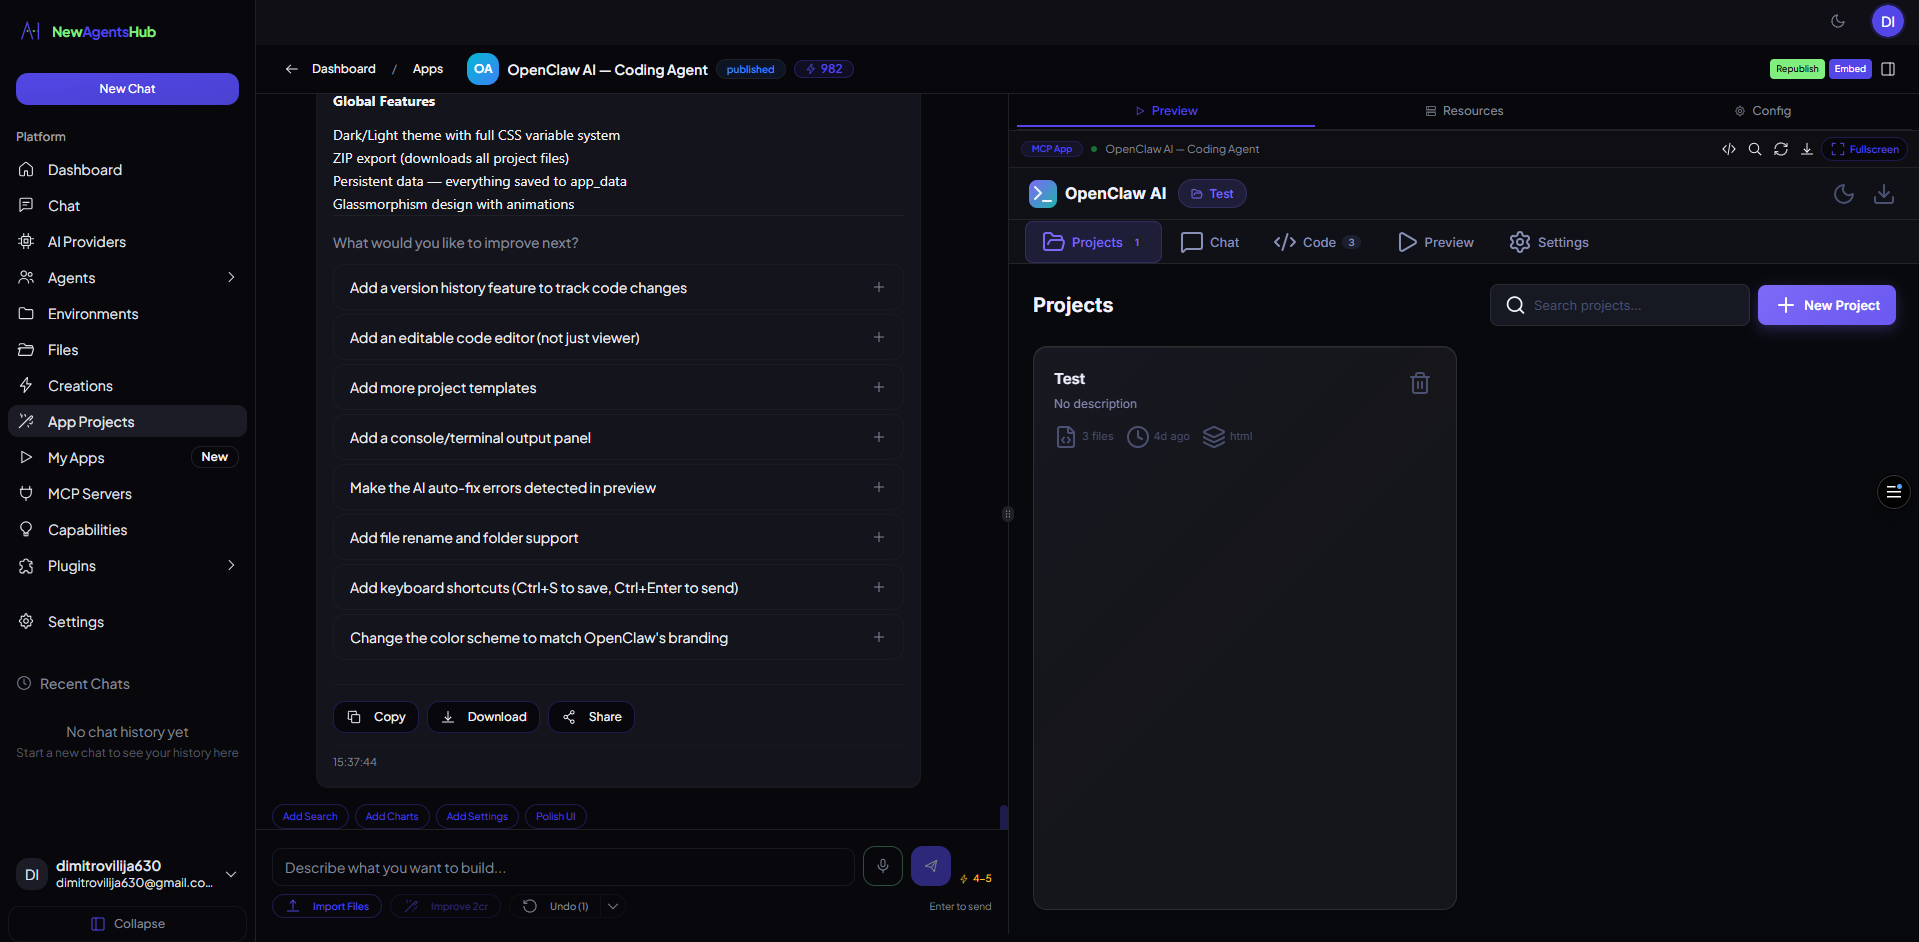Send the message with paper plane button
This screenshot has width=1919, height=942.
click(x=931, y=866)
